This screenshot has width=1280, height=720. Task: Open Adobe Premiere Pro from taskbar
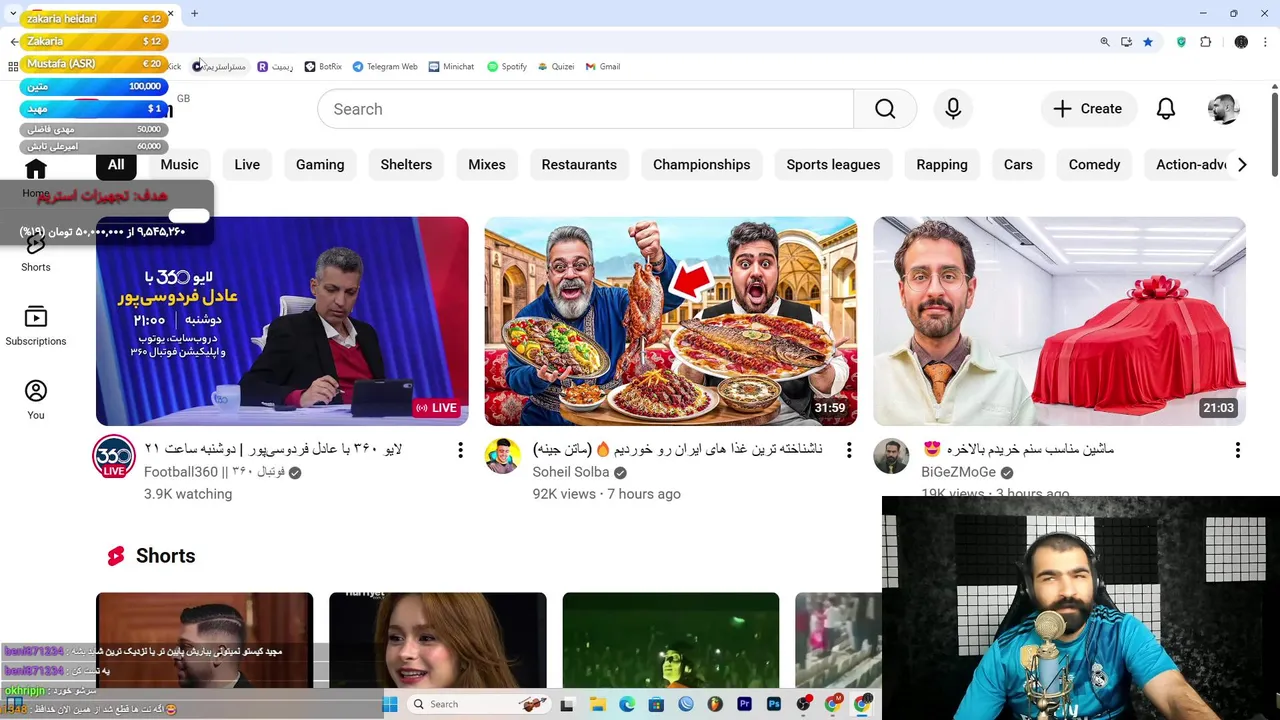click(x=744, y=704)
